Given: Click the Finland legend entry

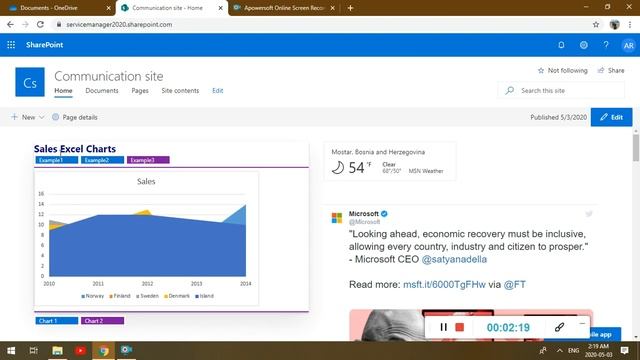Looking at the screenshot, I should point(120,296).
